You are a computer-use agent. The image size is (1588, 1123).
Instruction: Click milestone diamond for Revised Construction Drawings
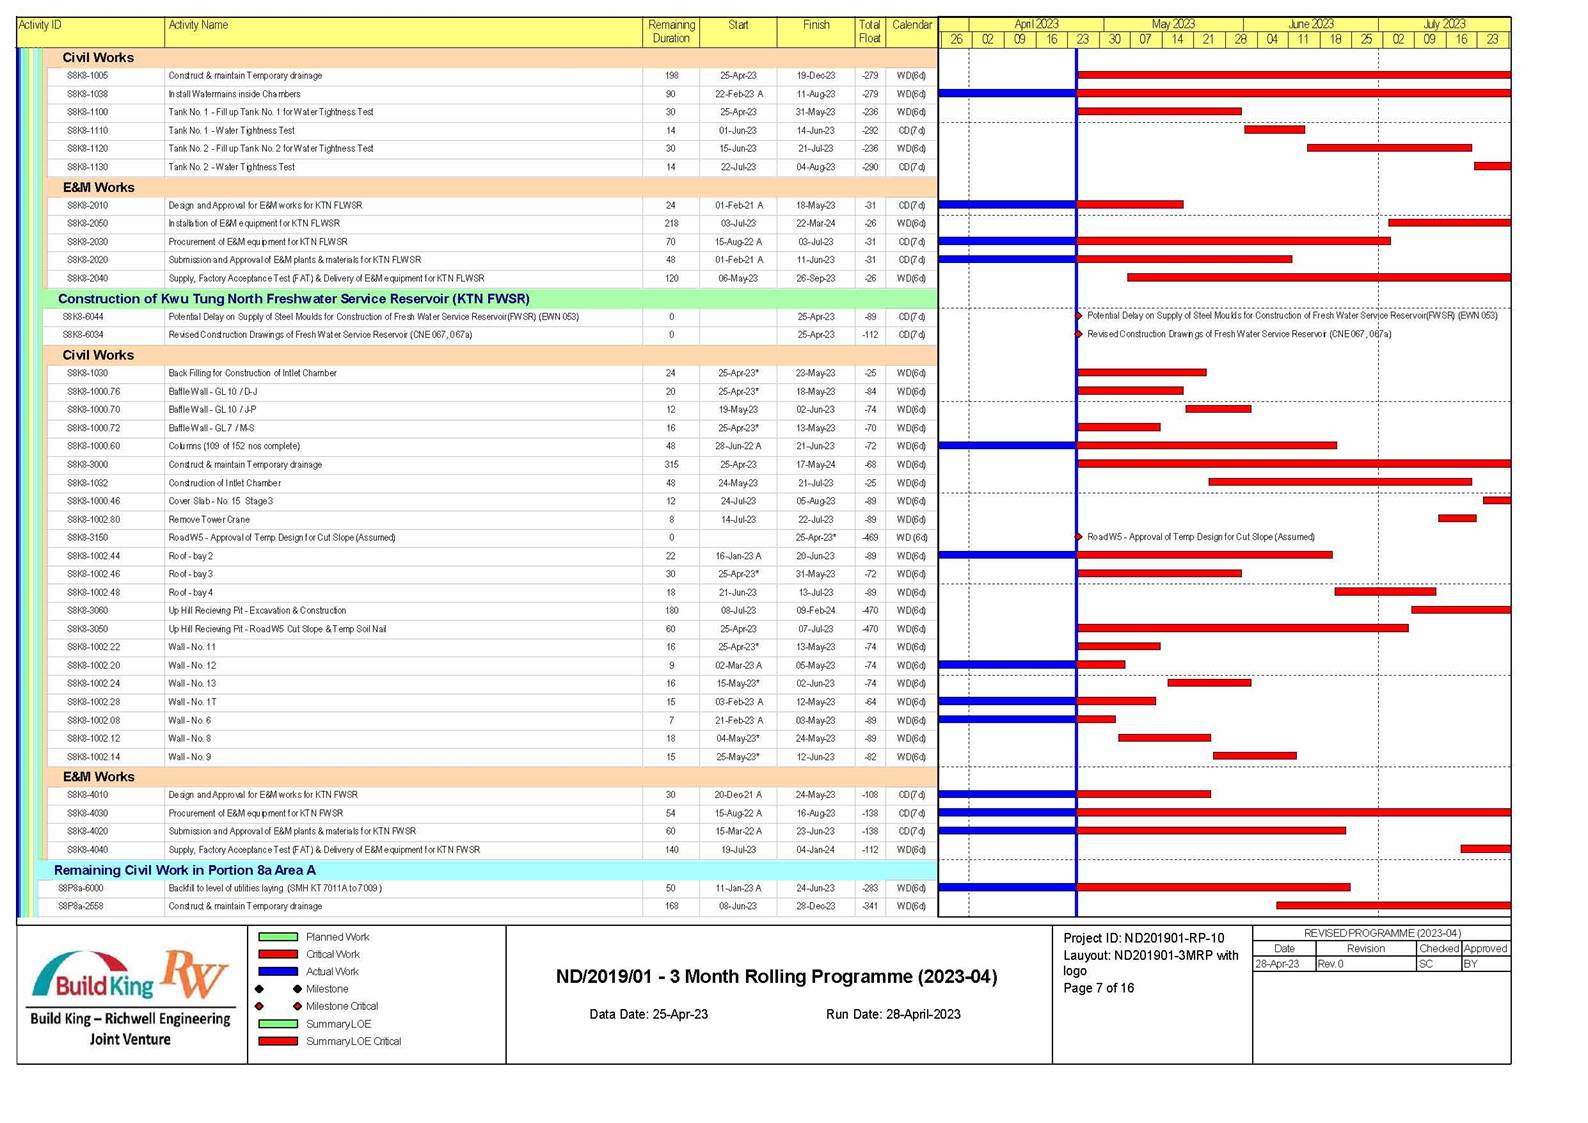click(1078, 334)
